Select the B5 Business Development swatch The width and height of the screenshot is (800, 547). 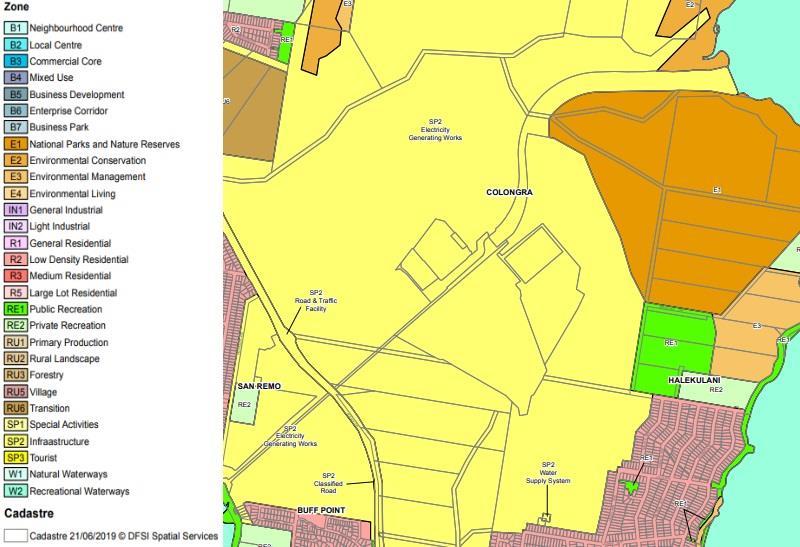click(x=15, y=94)
